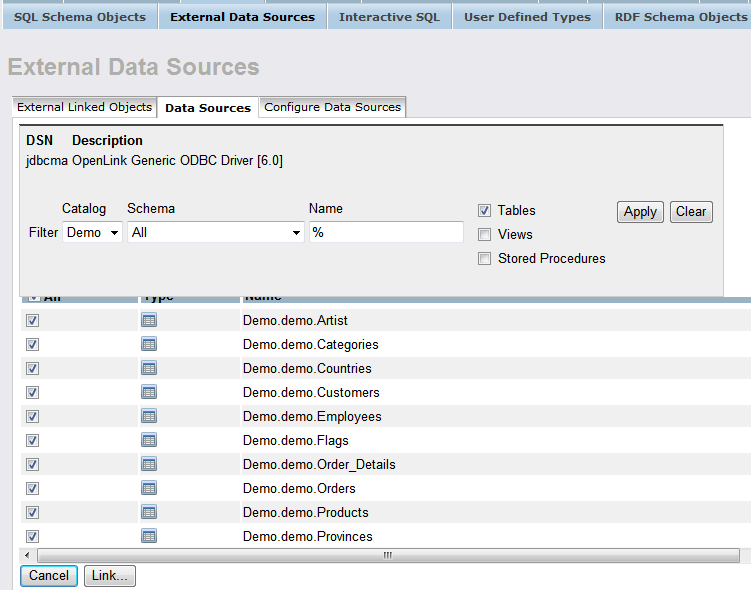Screen dimensions: 751x590
Task: Click the Link... button
Action: tap(110, 576)
